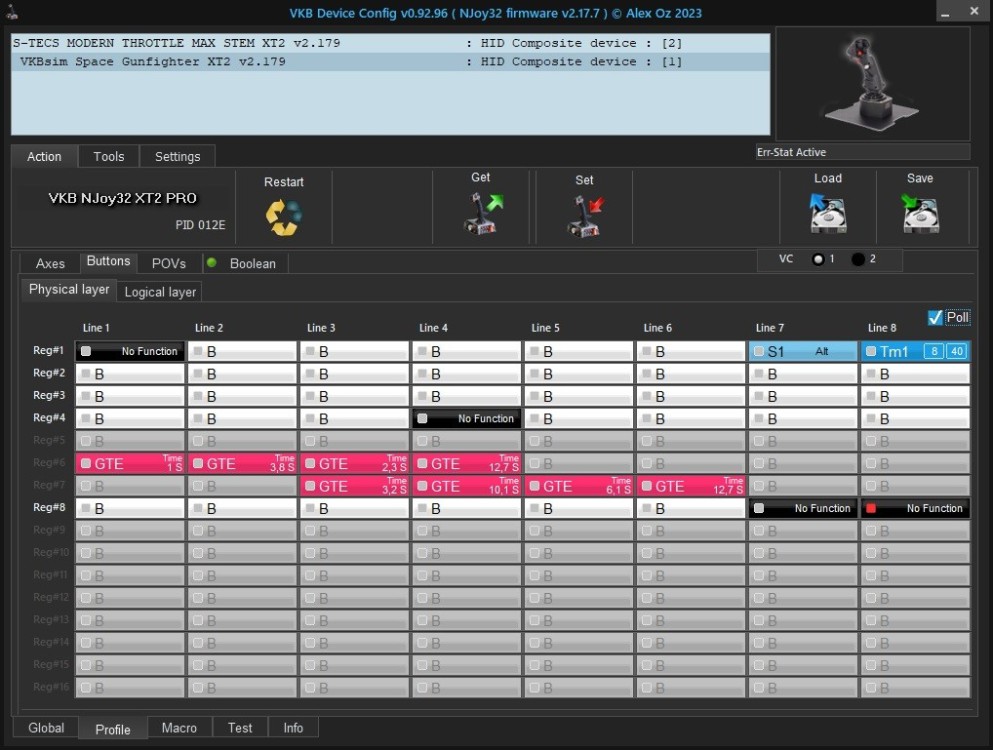Image resolution: width=993 pixels, height=750 pixels.
Task: Click the Reg#8 row label
Action: tap(49, 507)
